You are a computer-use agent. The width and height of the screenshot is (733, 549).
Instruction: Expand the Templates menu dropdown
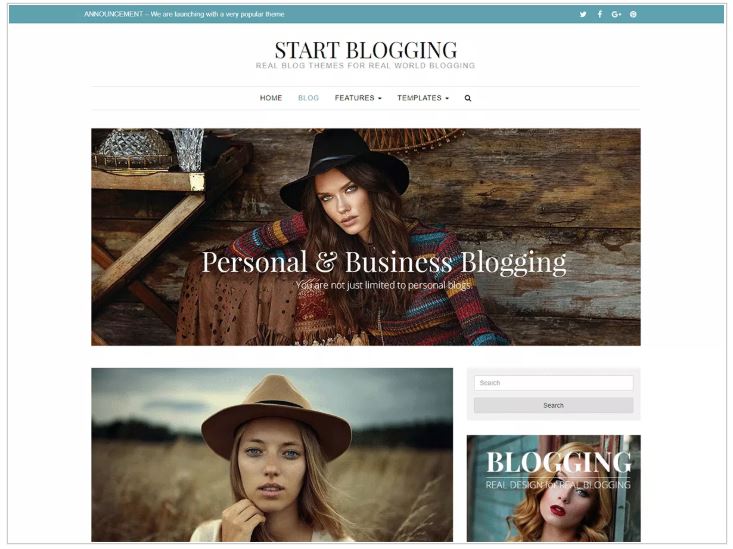coord(423,98)
